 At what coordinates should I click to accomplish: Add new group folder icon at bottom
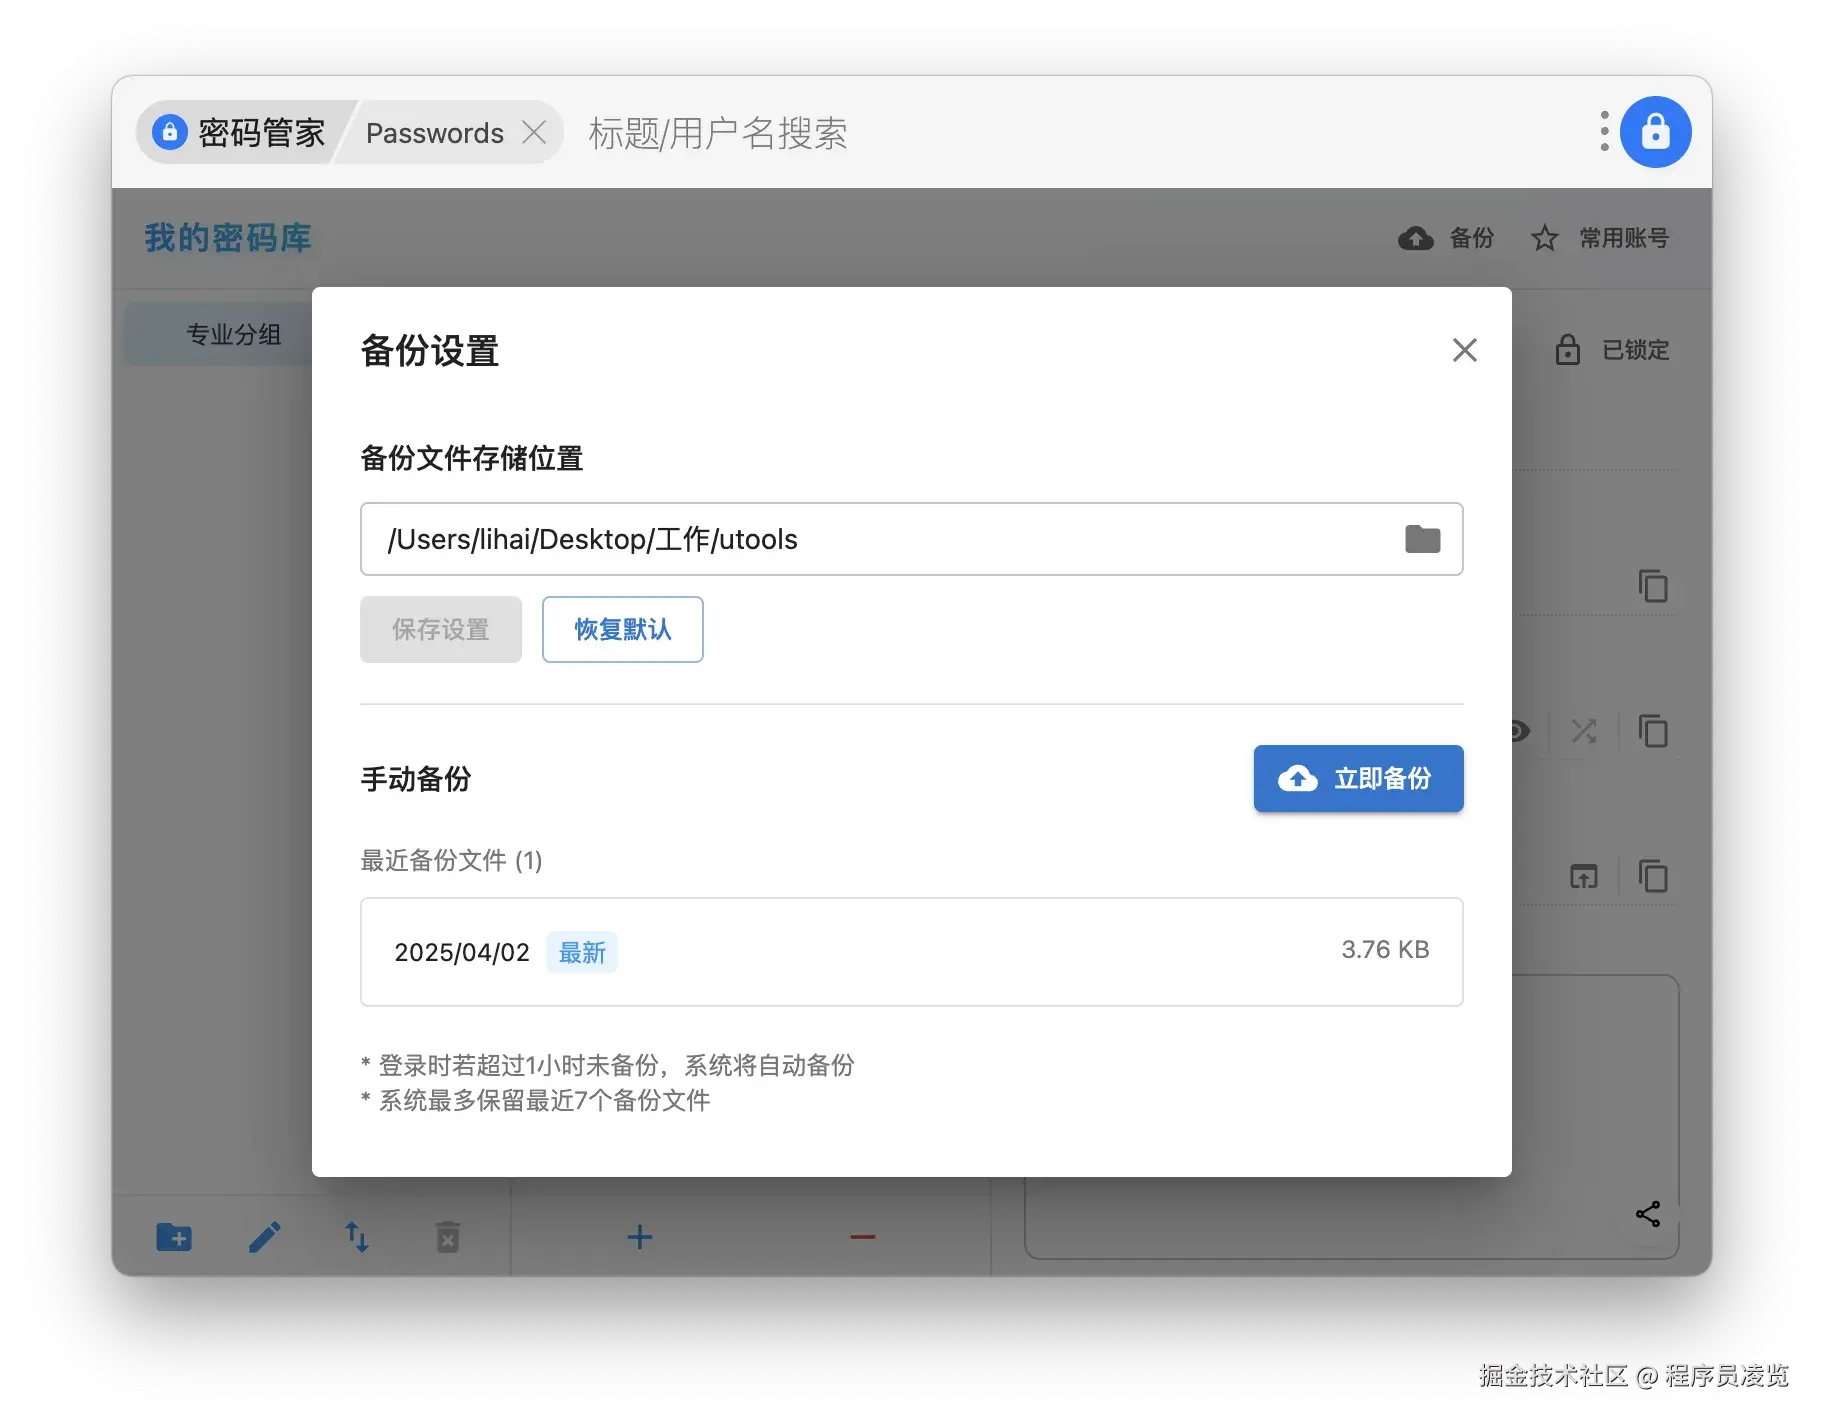tap(174, 1237)
